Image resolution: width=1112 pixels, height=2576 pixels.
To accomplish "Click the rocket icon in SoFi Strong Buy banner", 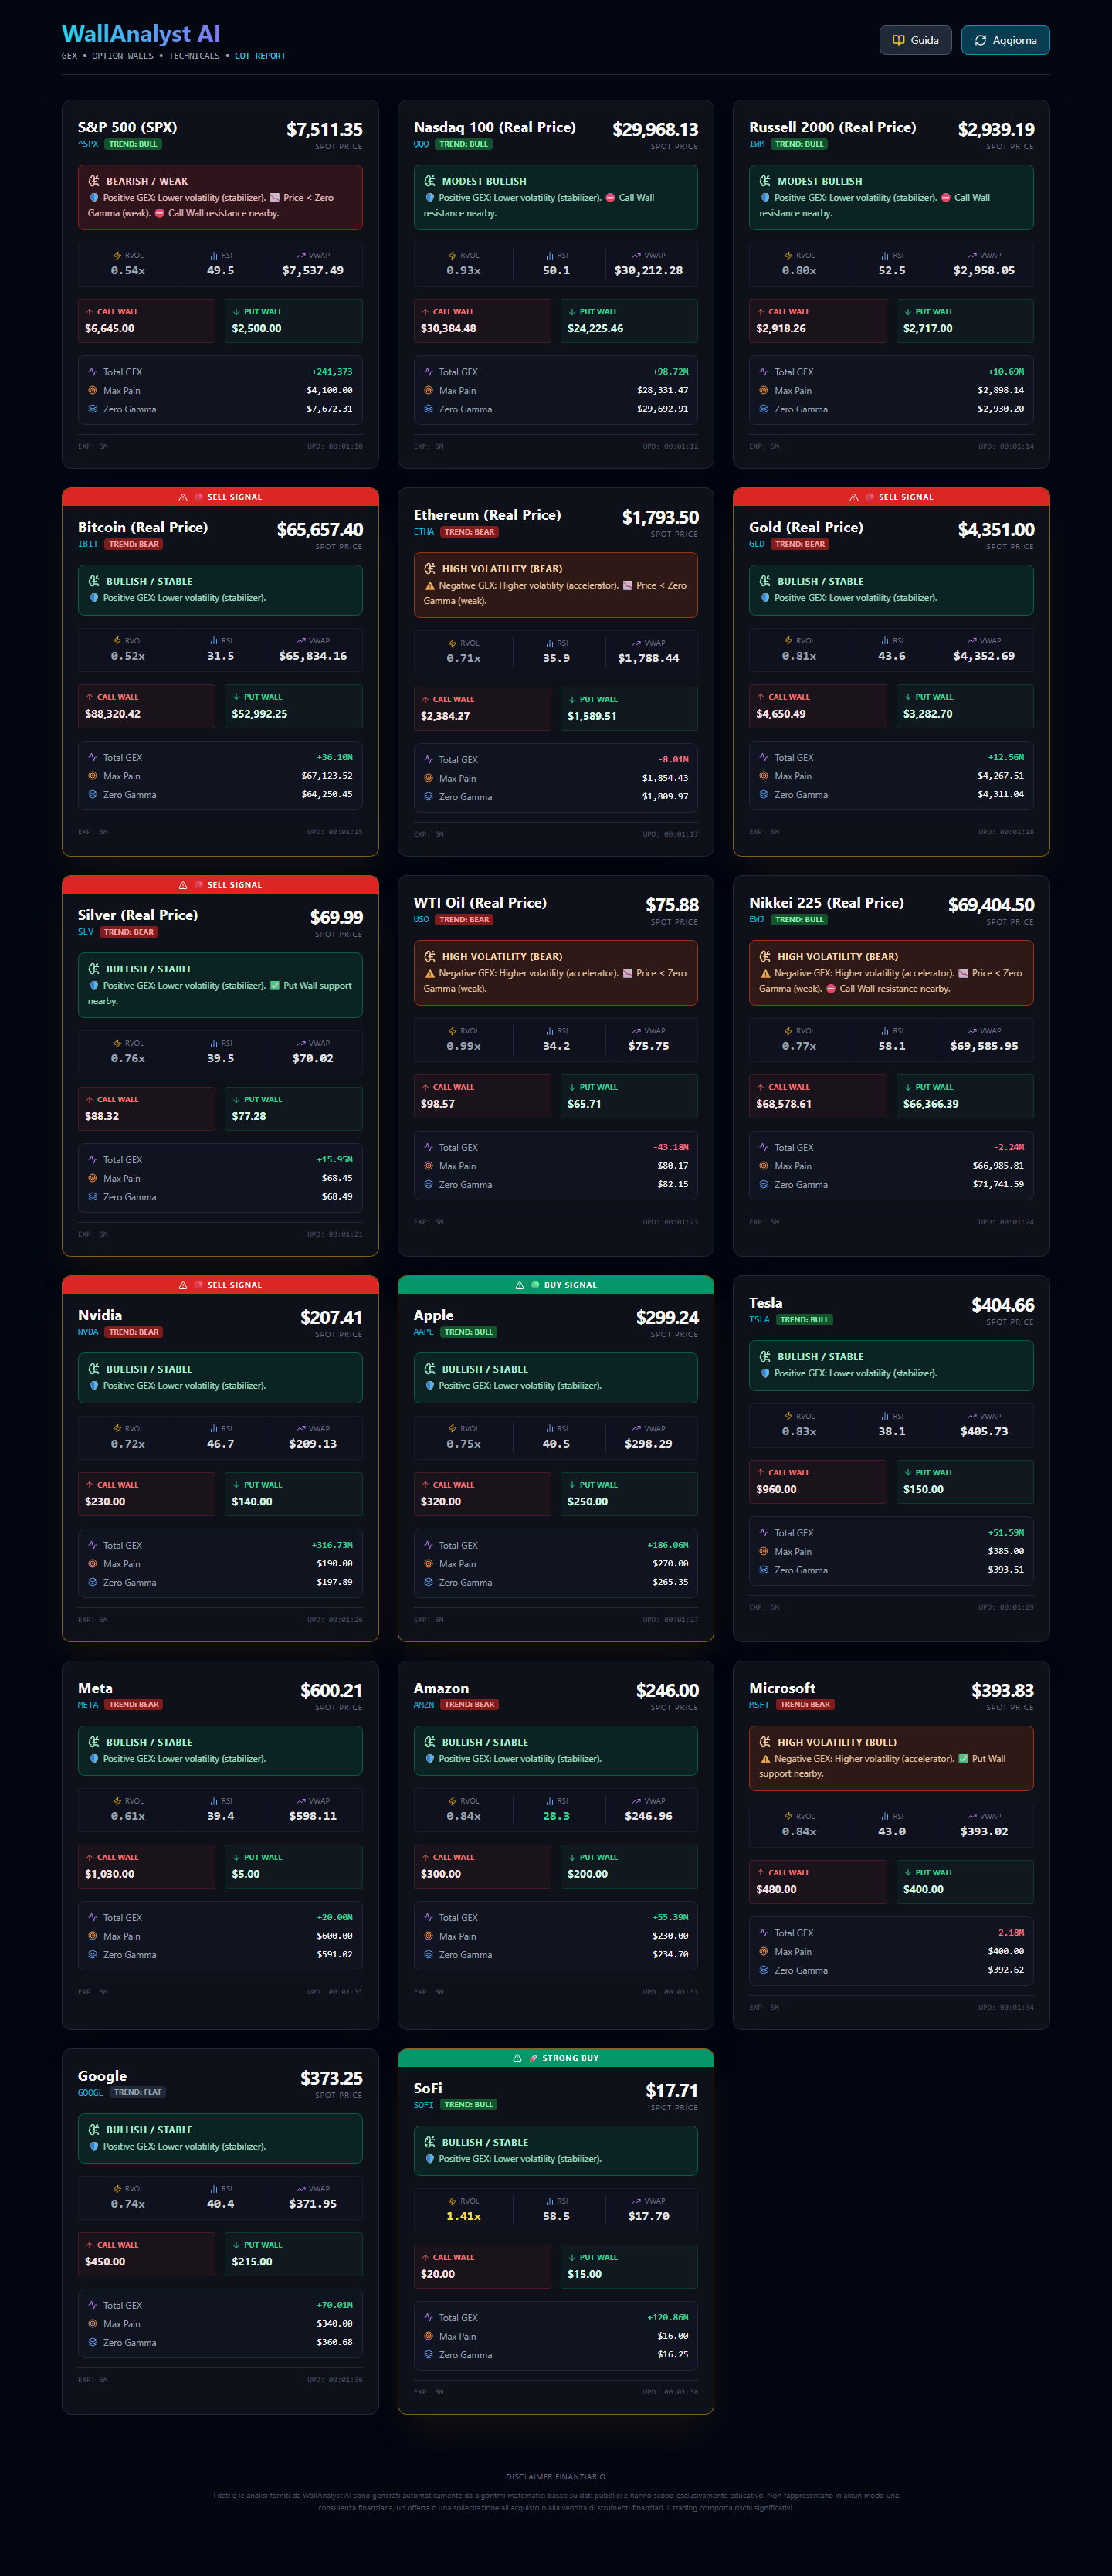I will (x=534, y=2058).
